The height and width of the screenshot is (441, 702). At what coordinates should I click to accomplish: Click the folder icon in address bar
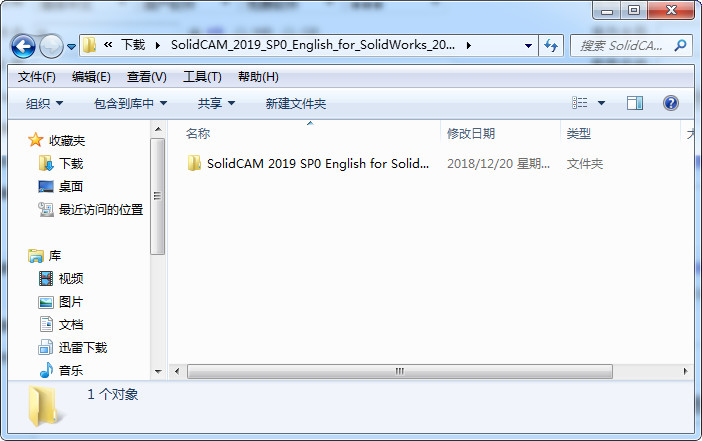tap(90, 45)
